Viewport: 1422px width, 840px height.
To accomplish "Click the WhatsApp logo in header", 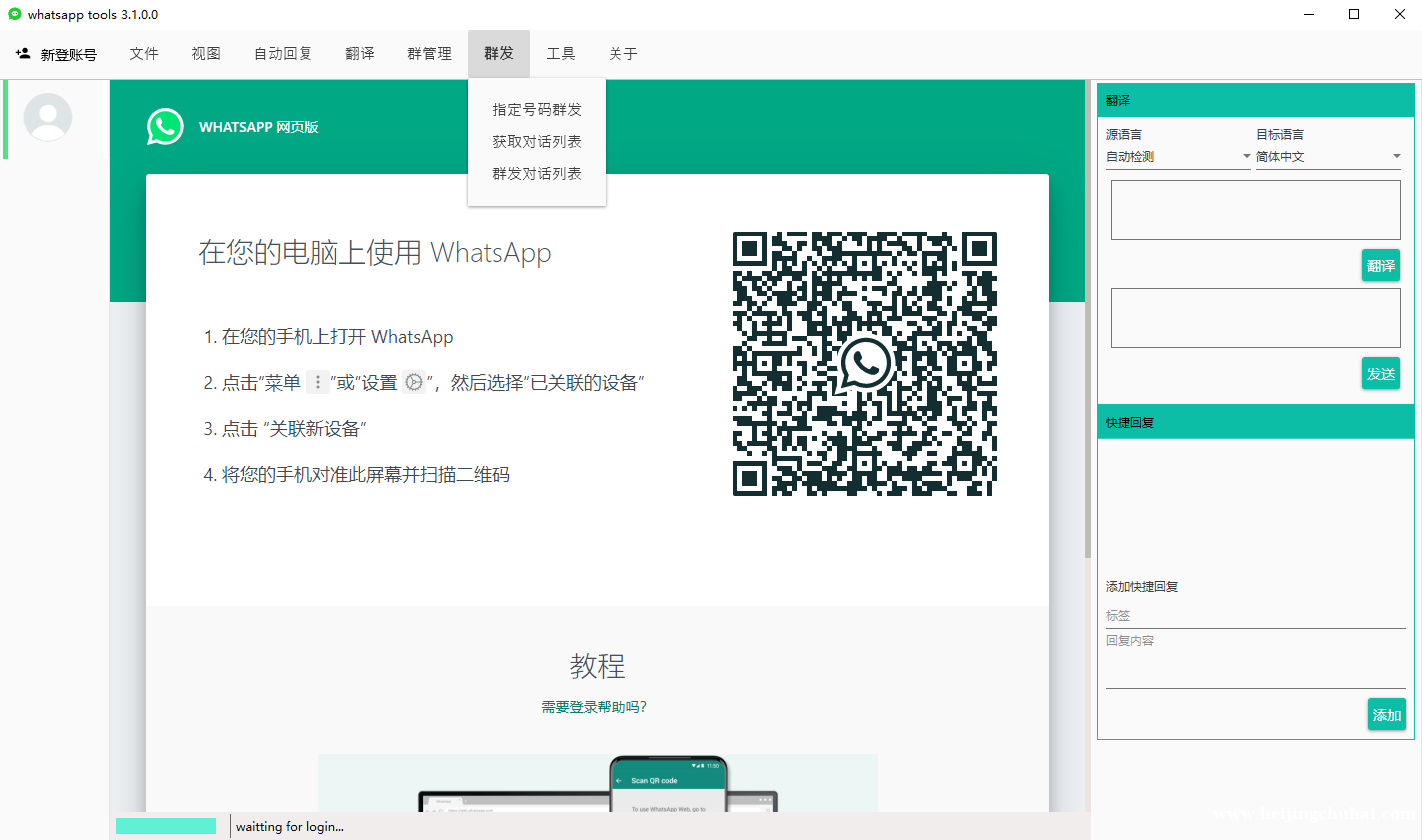I will [x=165, y=127].
